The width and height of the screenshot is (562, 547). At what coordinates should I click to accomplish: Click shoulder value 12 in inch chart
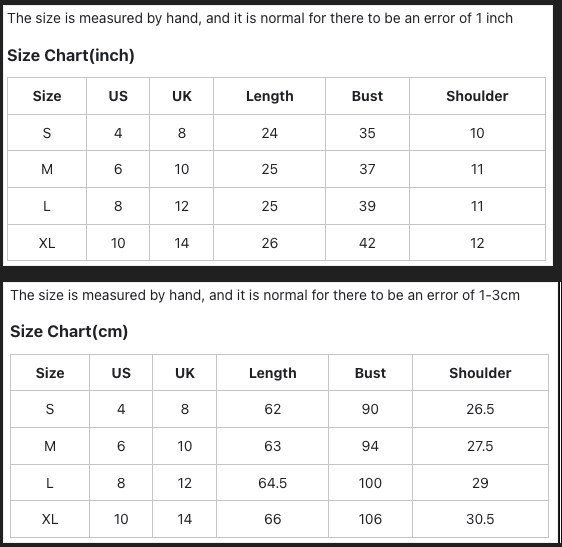tap(477, 243)
